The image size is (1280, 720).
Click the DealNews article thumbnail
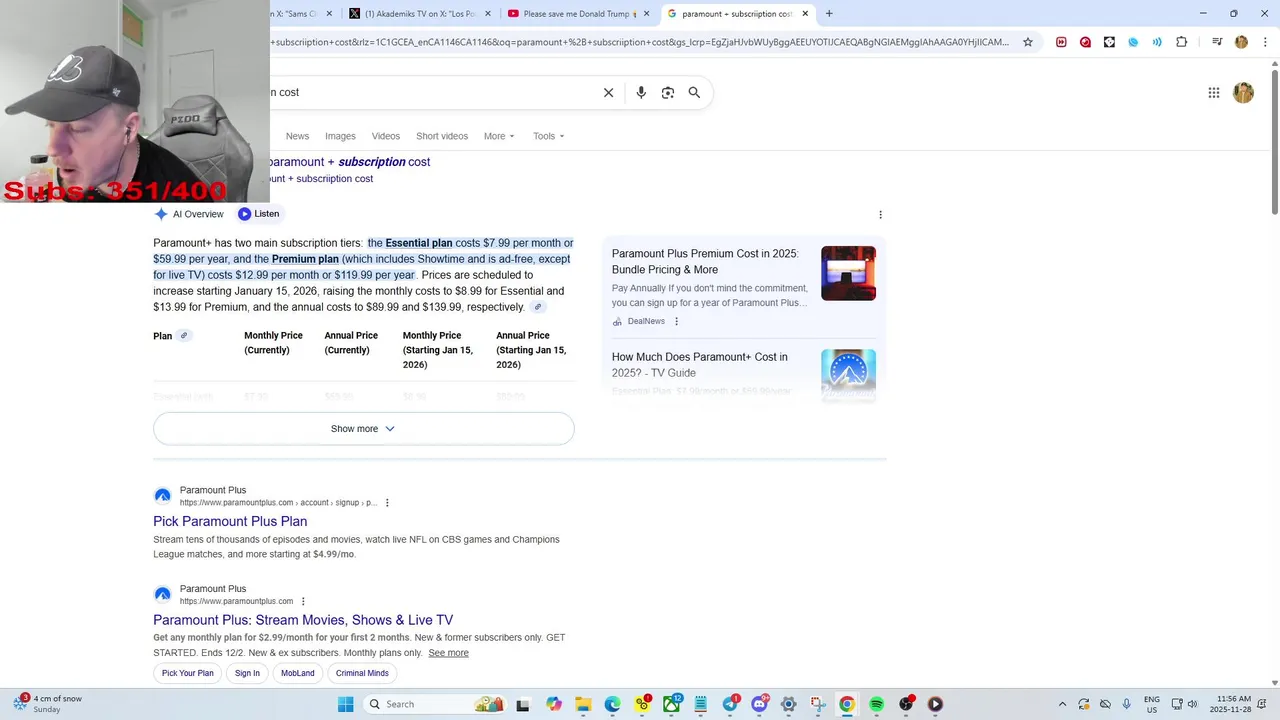pyautogui.click(x=848, y=273)
